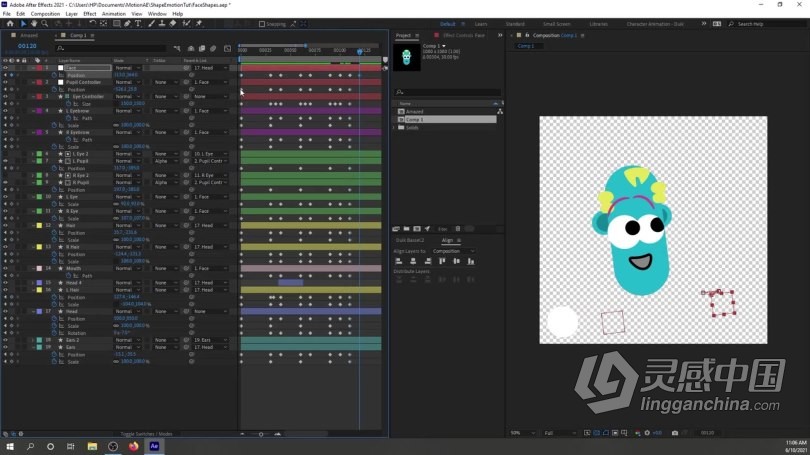Image resolution: width=810 pixels, height=455 pixels.
Task: Click Align Horizontal Center icon
Action: coord(413,261)
